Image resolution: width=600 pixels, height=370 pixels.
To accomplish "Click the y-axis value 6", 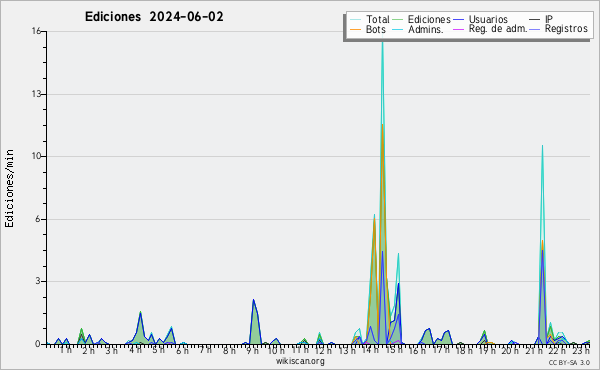I will (x=38, y=219).
